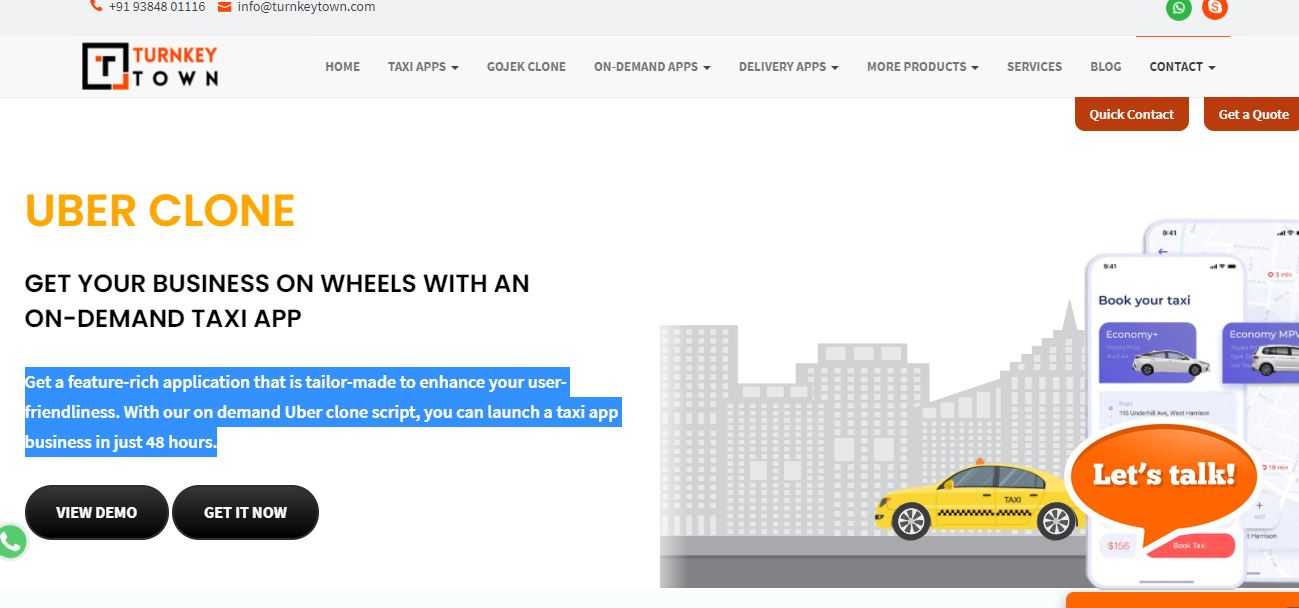Click the Get a Quote button
Image resolution: width=1299 pixels, height=608 pixels.
tap(1253, 114)
